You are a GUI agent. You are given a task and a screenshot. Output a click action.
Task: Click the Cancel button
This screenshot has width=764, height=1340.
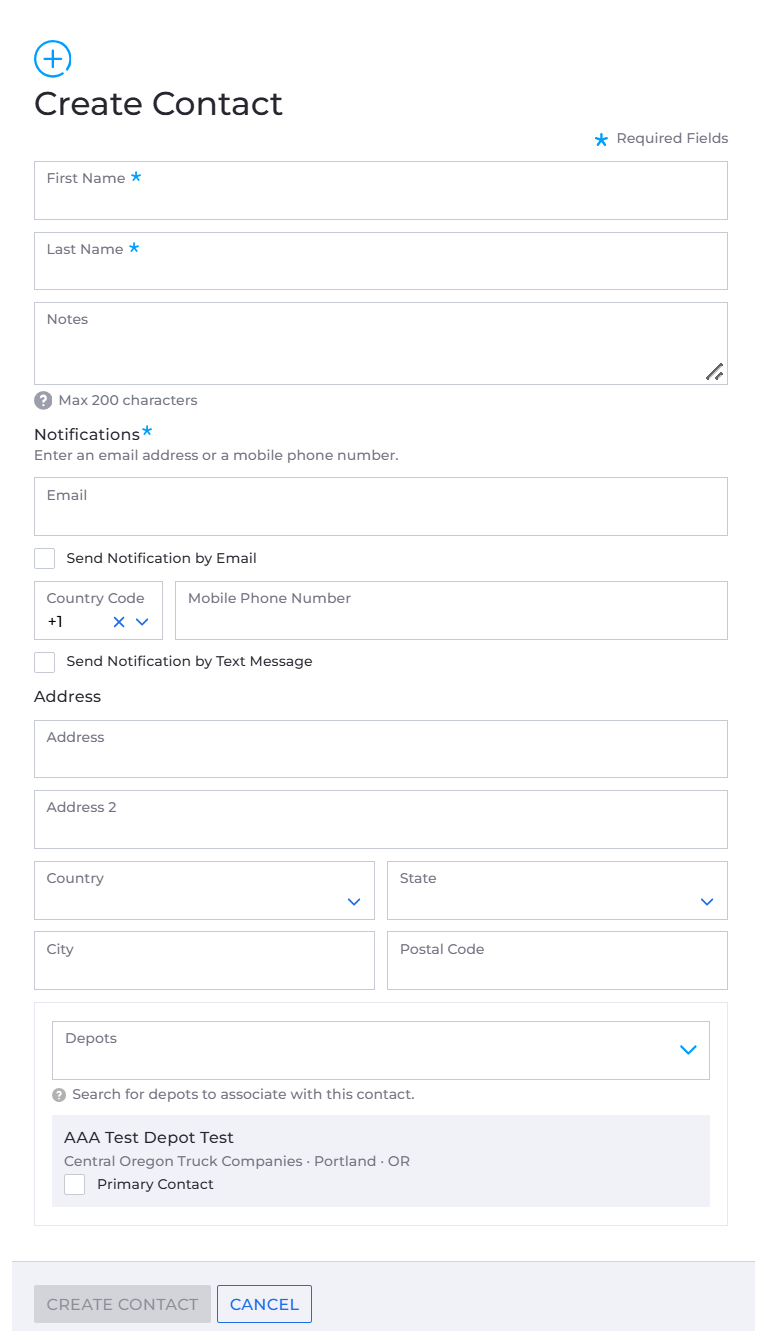(264, 1304)
